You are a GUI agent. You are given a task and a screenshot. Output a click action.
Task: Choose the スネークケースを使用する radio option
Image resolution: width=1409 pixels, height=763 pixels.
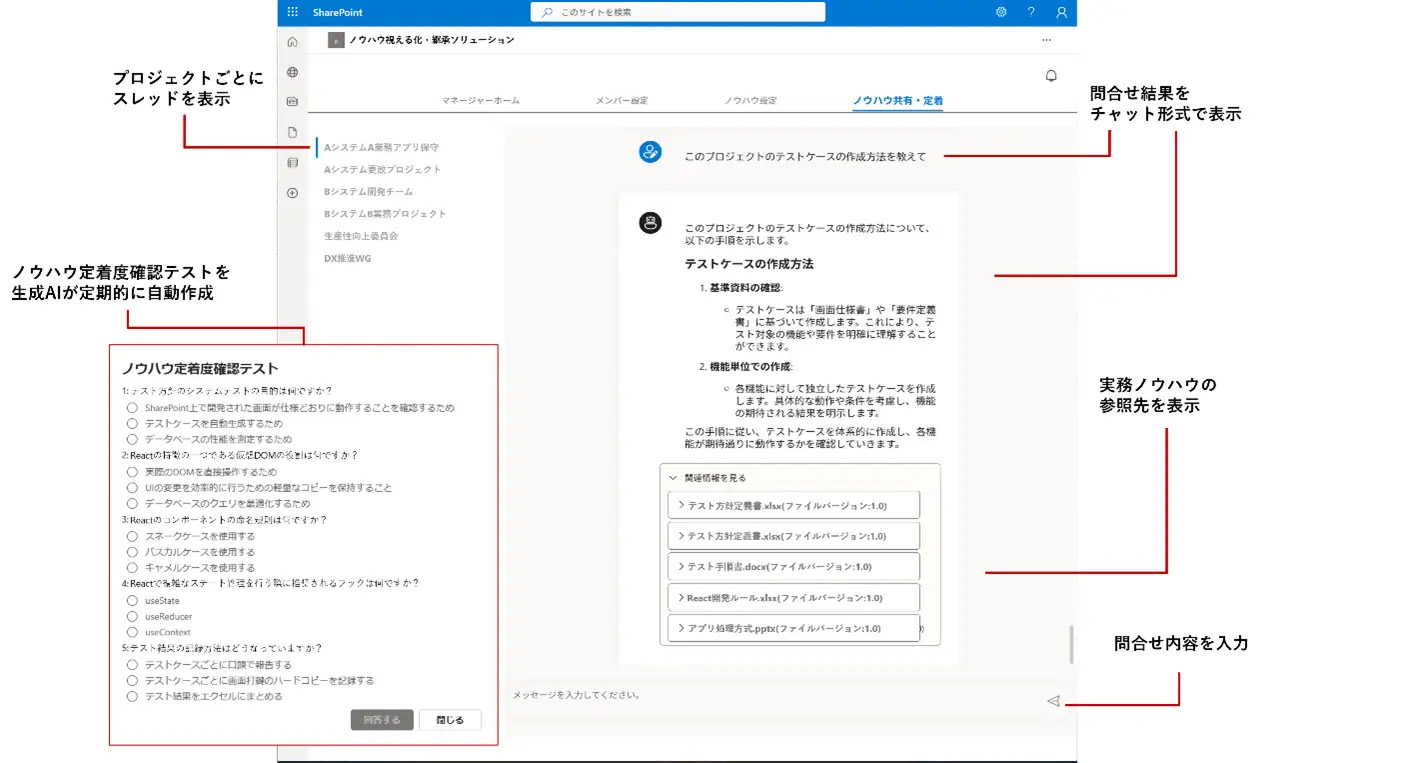132,536
